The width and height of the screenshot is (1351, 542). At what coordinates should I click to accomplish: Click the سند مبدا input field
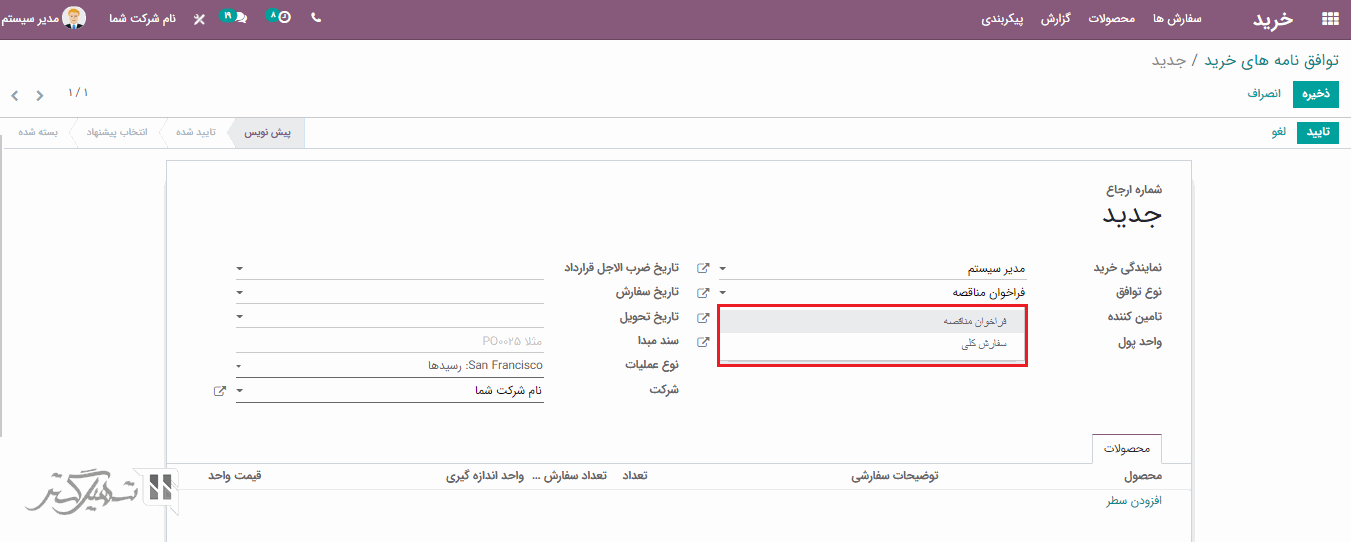(x=390, y=341)
